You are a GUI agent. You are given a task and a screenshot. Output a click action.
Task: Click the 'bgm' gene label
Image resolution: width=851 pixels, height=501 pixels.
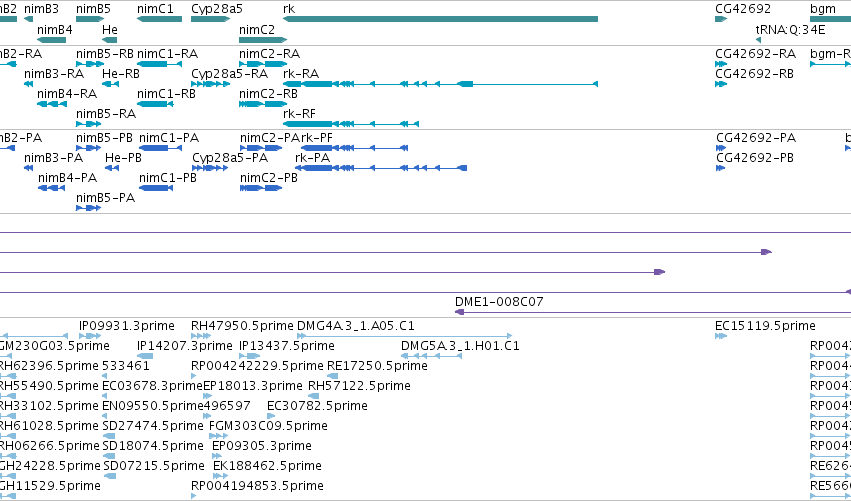click(x=823, y=9)
